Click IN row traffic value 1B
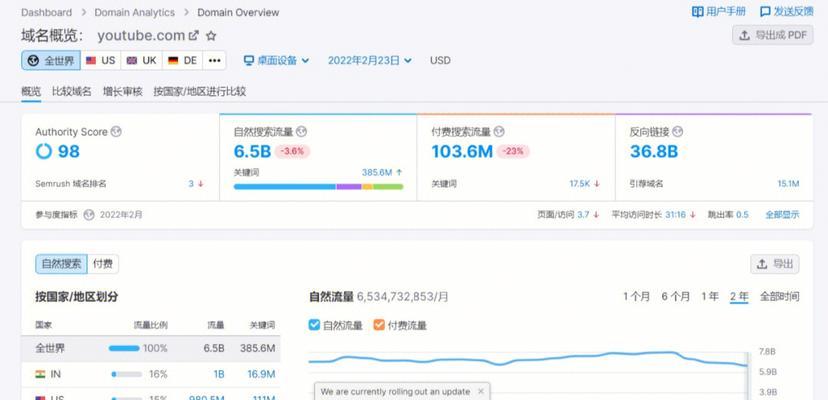The width and height of the screenshot is (828, 400). [x=219, y=374]
